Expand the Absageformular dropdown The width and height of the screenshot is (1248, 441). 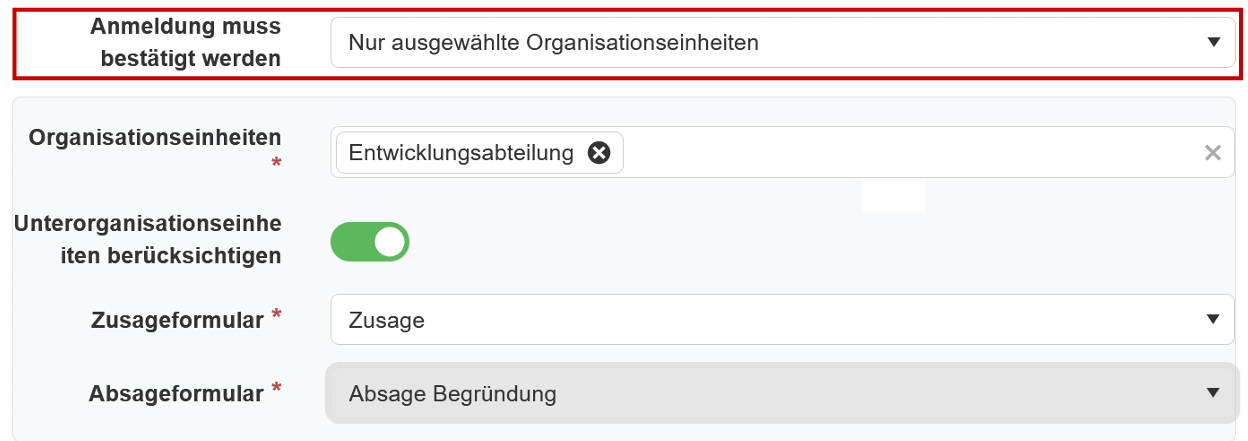tap(782, 393)
